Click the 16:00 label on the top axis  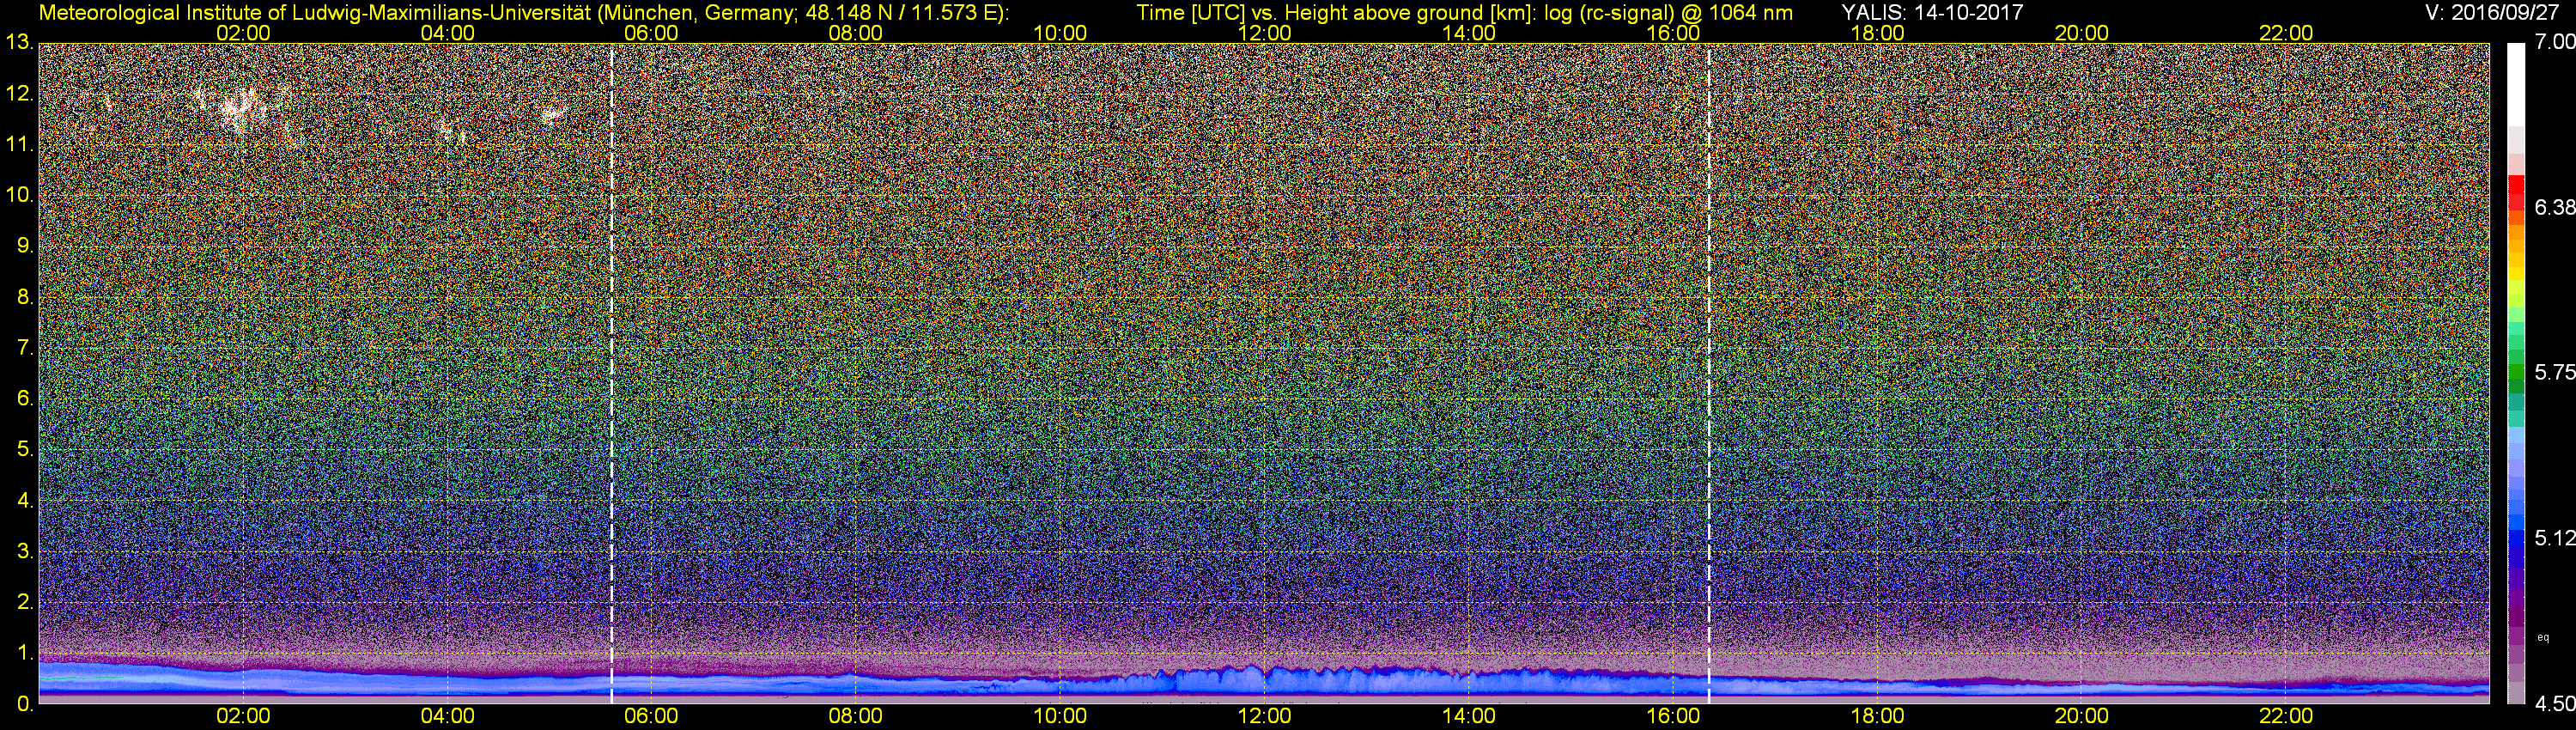(x=1673, y=33)
